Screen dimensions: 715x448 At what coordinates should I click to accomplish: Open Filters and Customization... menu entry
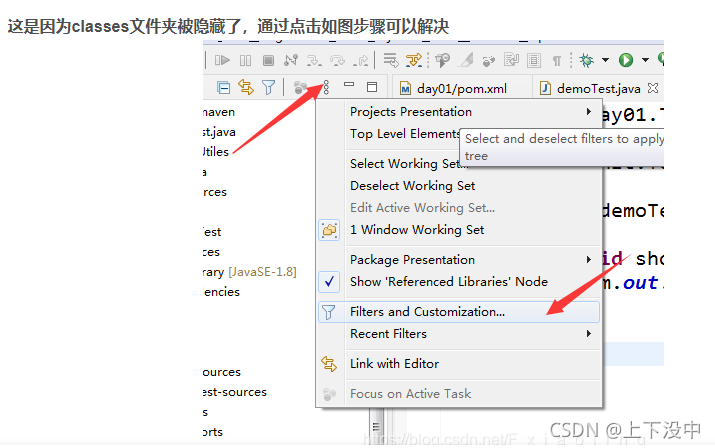click(x=459, y=312)
